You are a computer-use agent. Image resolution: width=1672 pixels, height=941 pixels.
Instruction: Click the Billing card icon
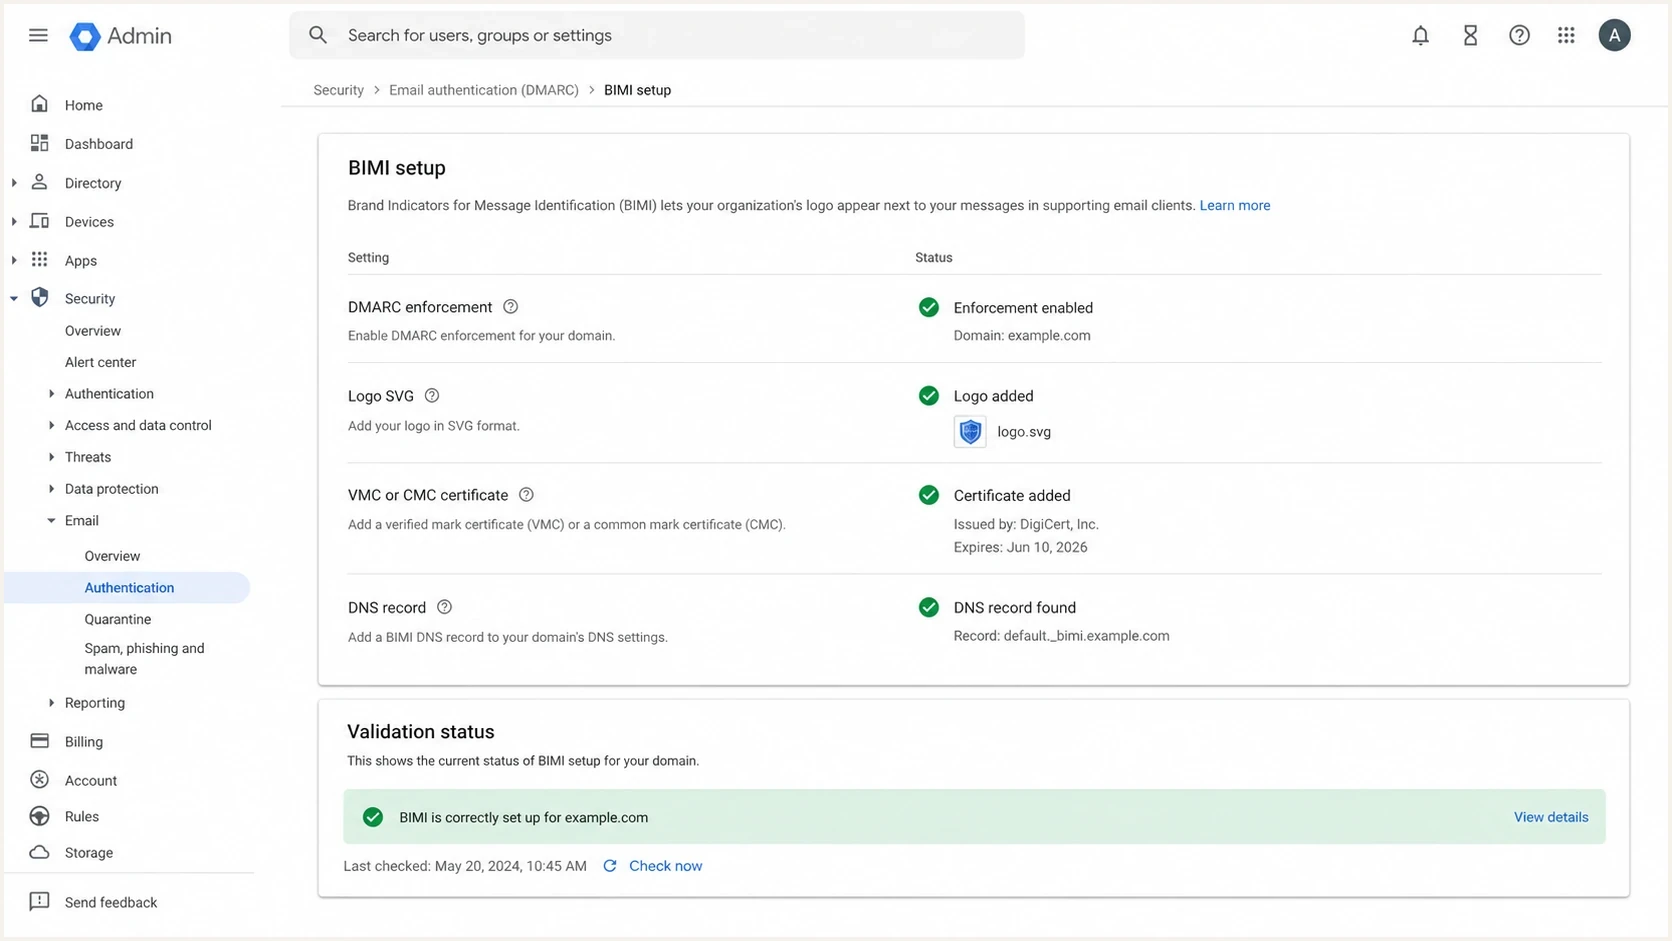tap(39, 741)
